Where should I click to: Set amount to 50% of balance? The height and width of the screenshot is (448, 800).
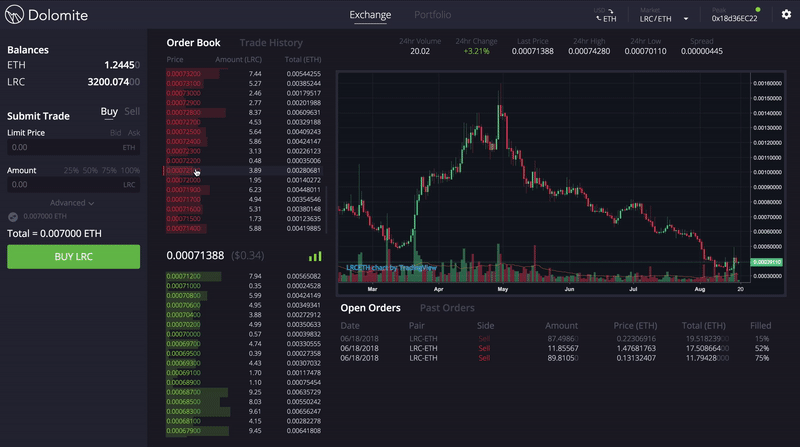point(90,170)
